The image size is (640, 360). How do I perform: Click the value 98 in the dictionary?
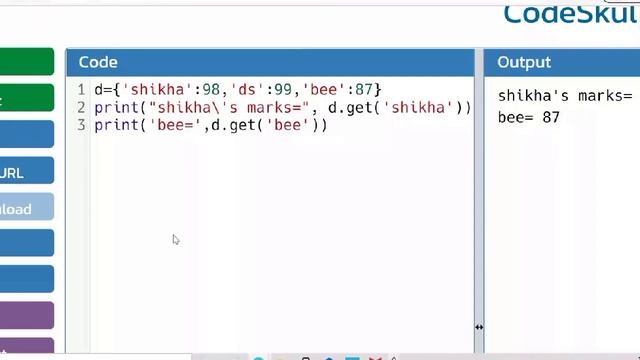tap(211, 89)
